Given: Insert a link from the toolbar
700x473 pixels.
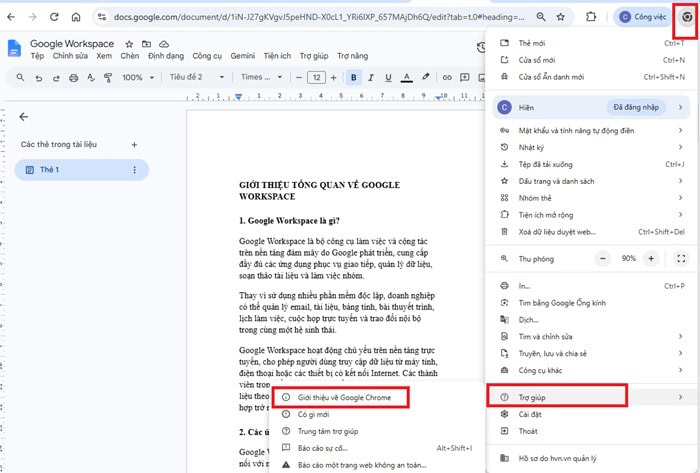Looking at the screenshot, I should click(447, 78).
